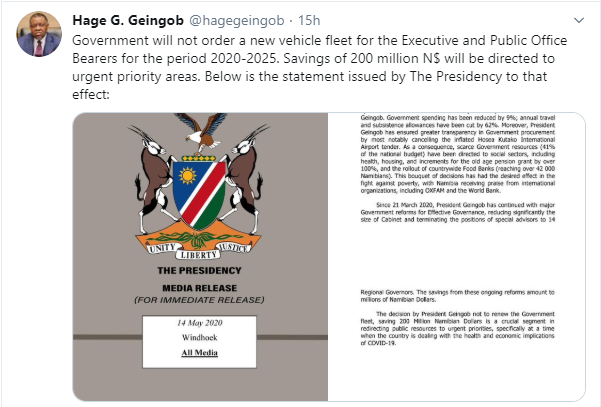Open the statement text page image

click(456, 257)
